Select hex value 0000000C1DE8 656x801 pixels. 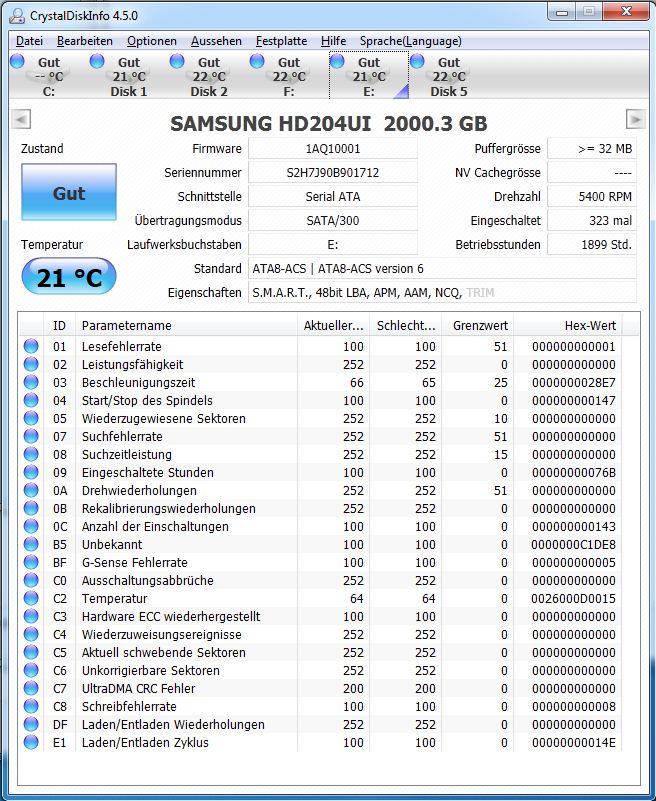point(573,544)
